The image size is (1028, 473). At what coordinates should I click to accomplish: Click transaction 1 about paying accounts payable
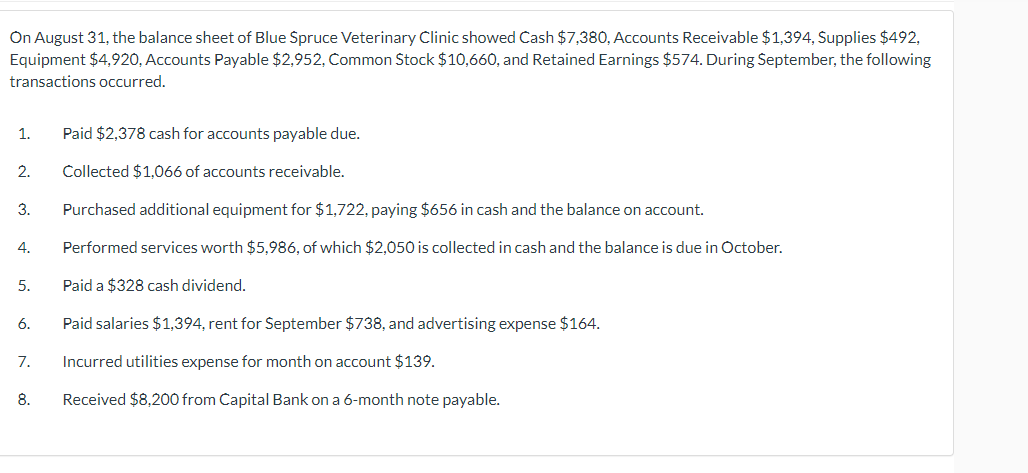click(x=211, y=134)
